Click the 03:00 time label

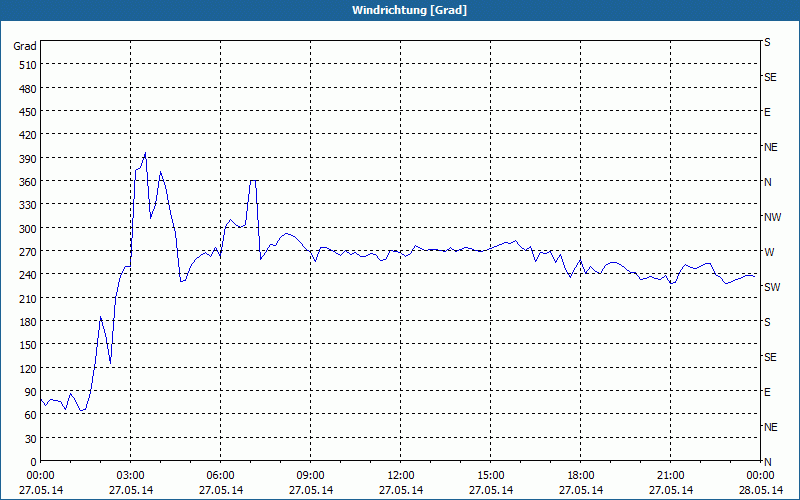coord(131,476)
